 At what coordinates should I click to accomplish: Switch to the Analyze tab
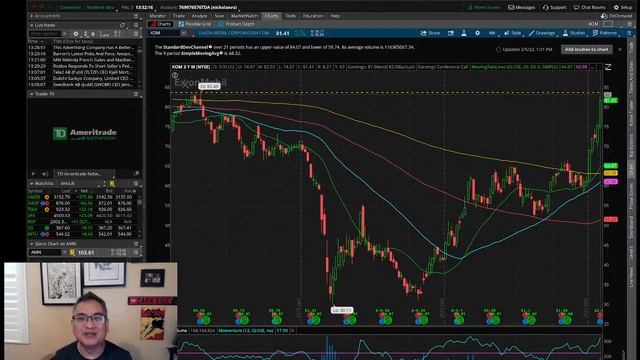click(x=199, y=16)
